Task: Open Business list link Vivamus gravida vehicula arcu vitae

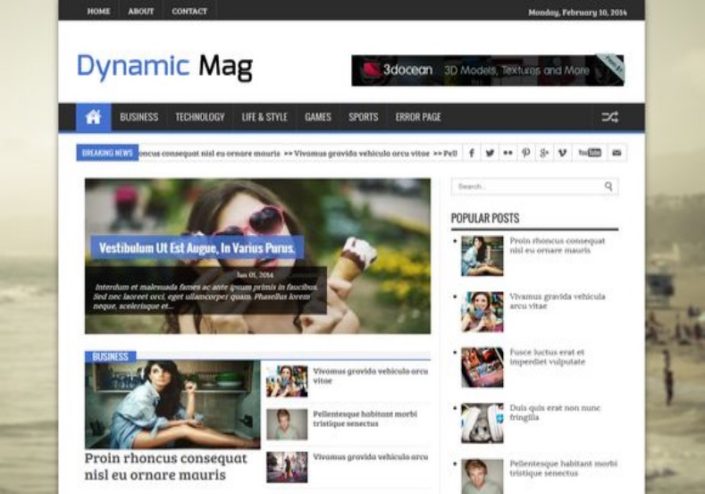Action: point(370,376)
